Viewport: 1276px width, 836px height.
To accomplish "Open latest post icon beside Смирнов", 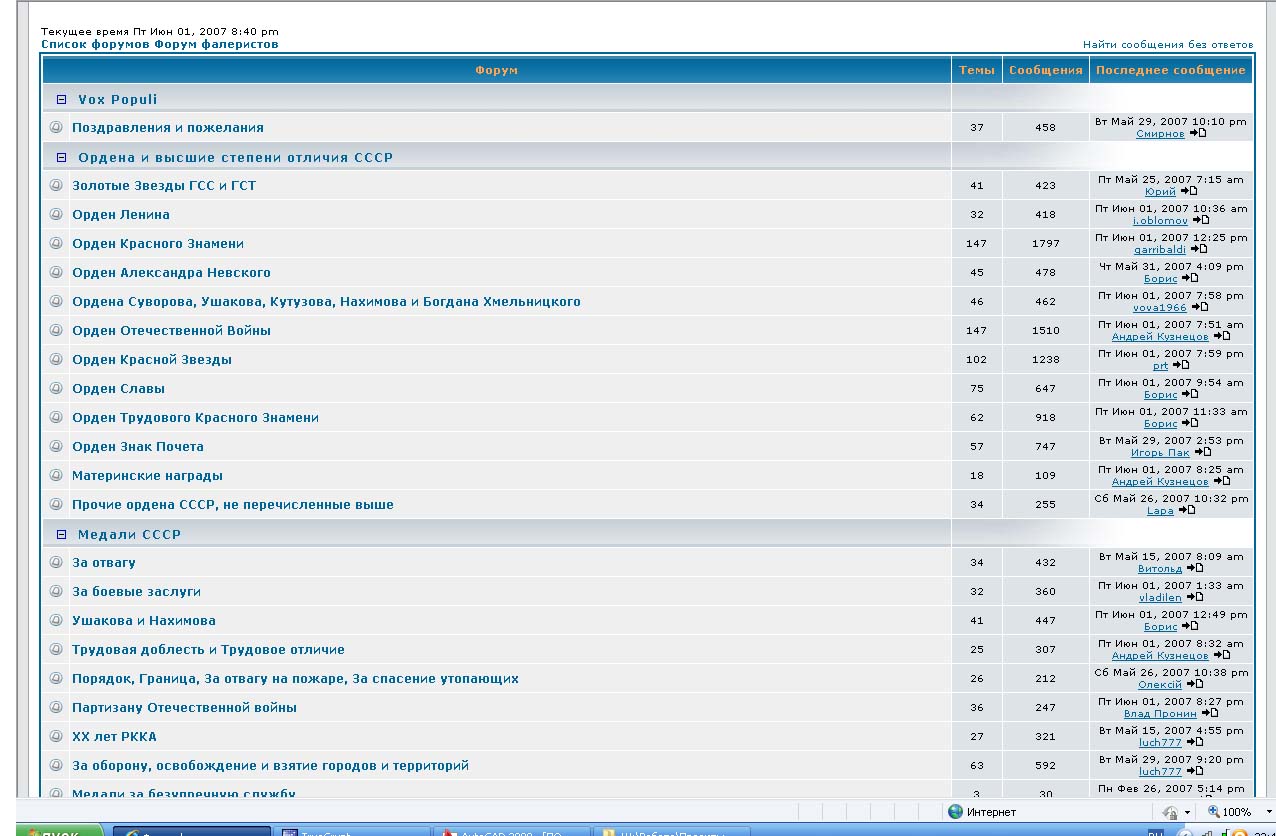I will (1199, 133).
